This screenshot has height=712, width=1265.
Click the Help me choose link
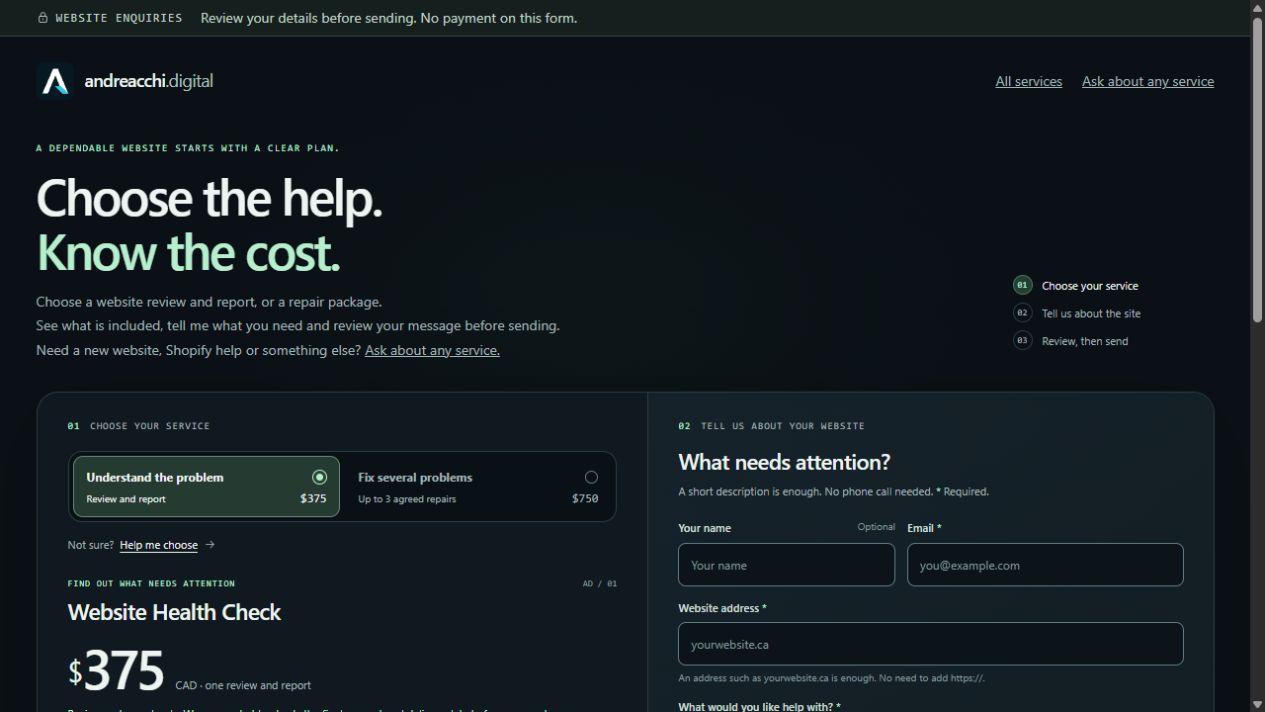point(159,545)
